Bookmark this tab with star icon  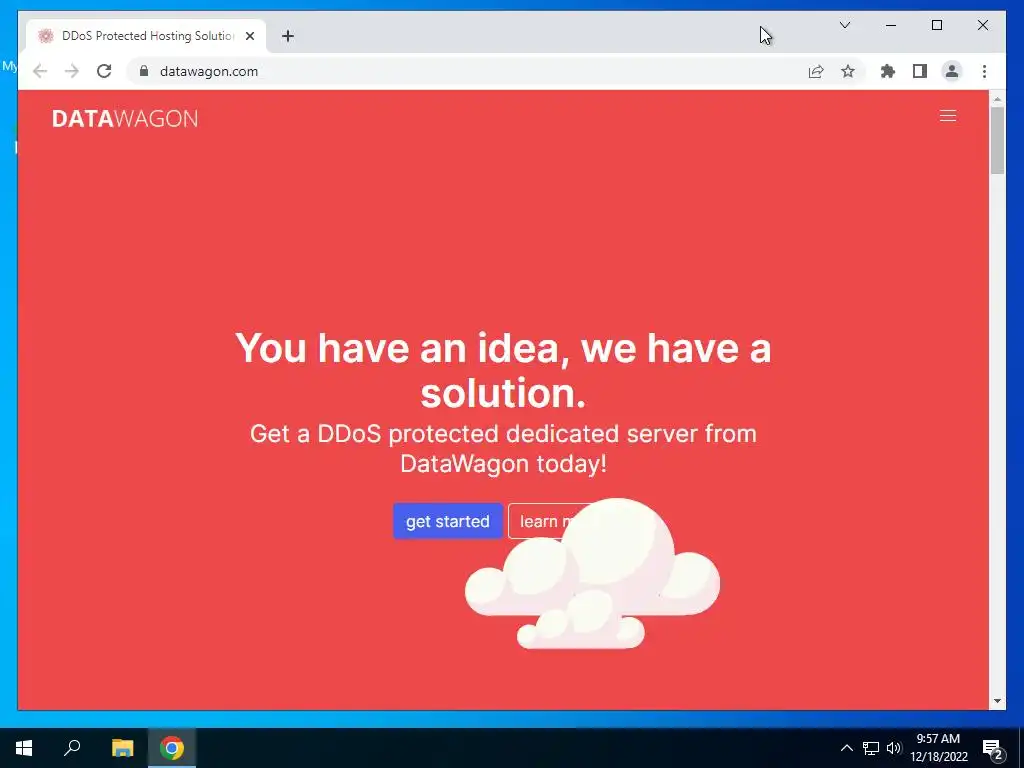[x=848, y=71]
